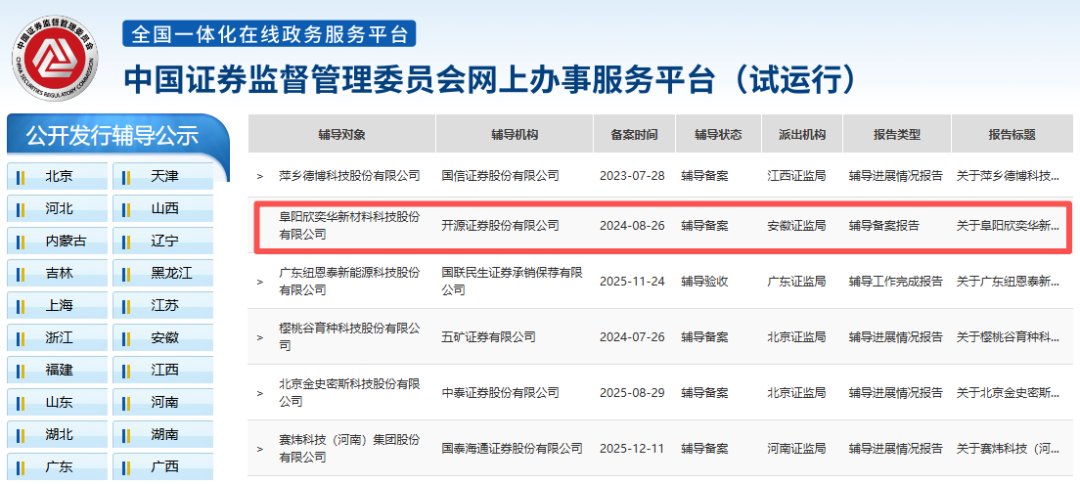Open the 关于萍乡德博科技 report link
This screenshot has width=1080, height=484.
[x=1007, y=176]
